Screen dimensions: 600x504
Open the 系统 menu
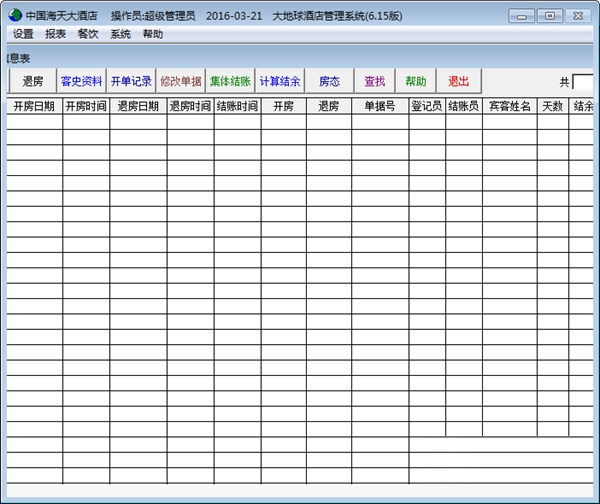(x=121, y=34)
